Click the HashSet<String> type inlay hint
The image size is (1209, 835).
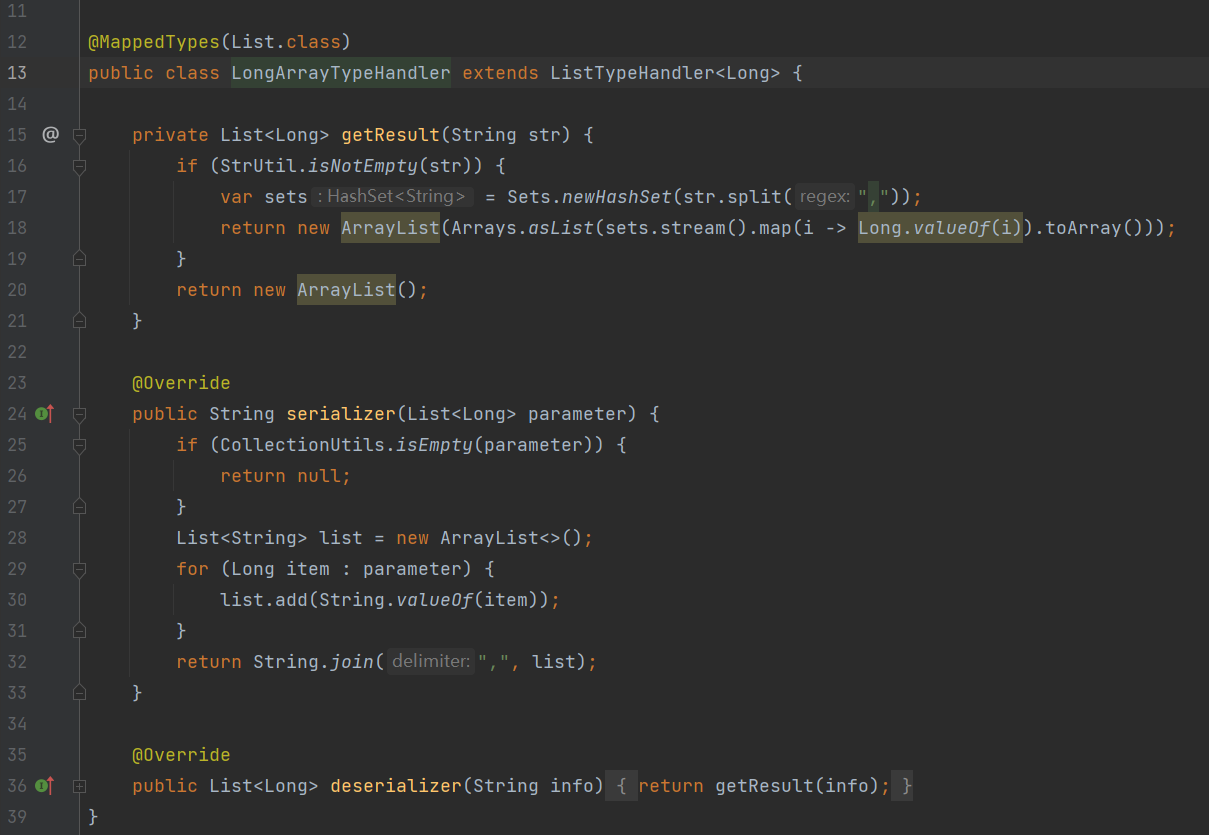click(x=392, y=197)
